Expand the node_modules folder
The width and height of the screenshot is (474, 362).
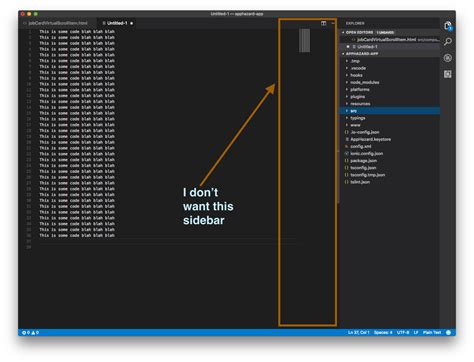pos(390,82)
